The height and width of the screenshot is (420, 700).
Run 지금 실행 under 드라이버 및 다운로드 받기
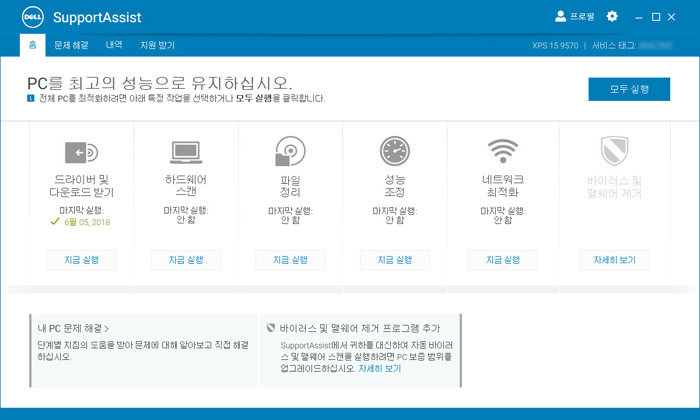click(x=81, y=260)
